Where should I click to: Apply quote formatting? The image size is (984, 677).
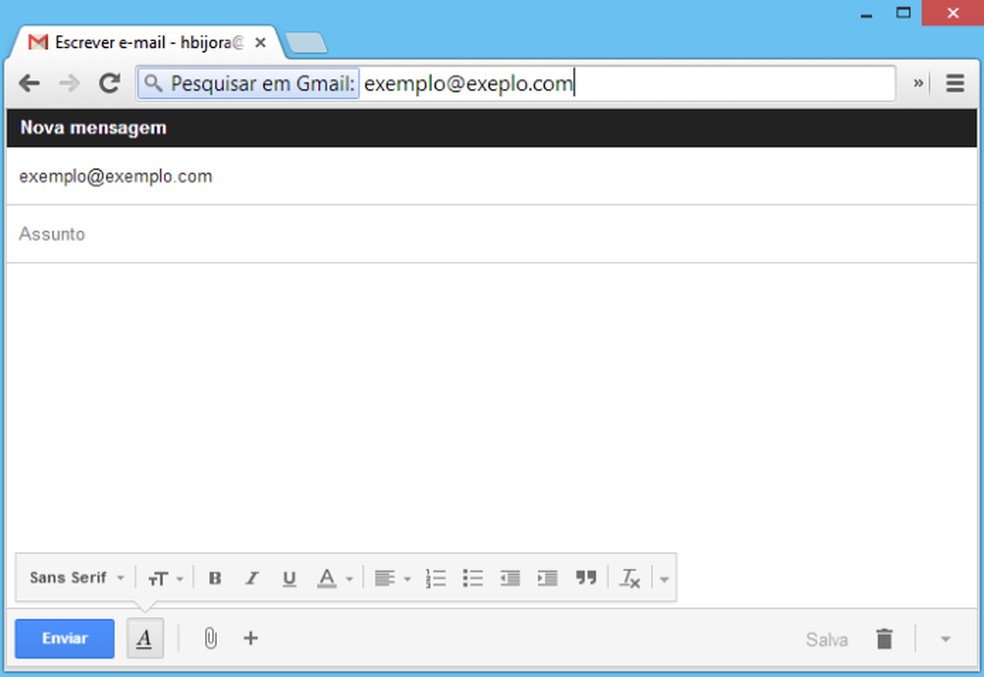[585, 577]
